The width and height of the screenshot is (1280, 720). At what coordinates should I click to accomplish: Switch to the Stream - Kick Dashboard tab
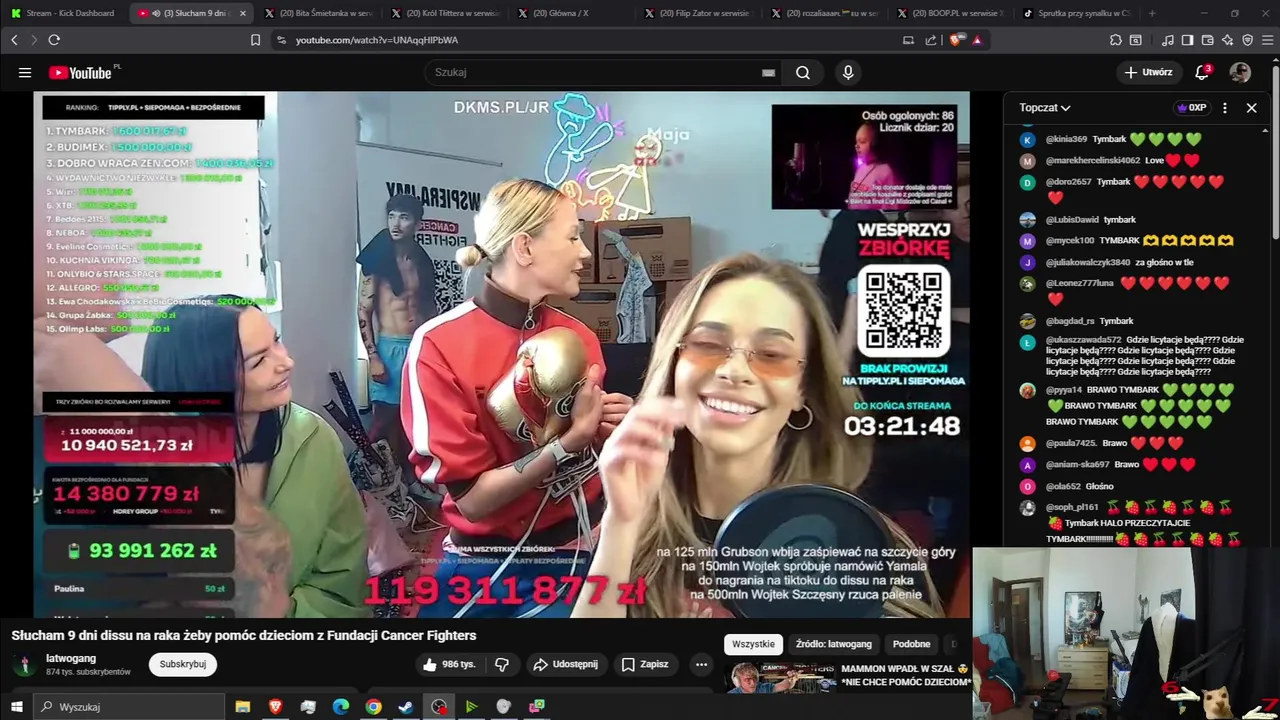(61, 13)
